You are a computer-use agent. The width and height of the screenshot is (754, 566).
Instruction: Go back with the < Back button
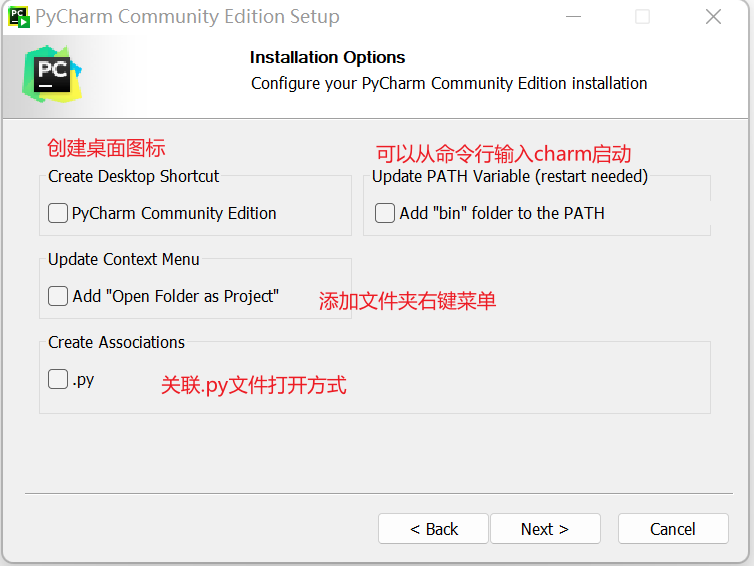[x=433, y=529]
